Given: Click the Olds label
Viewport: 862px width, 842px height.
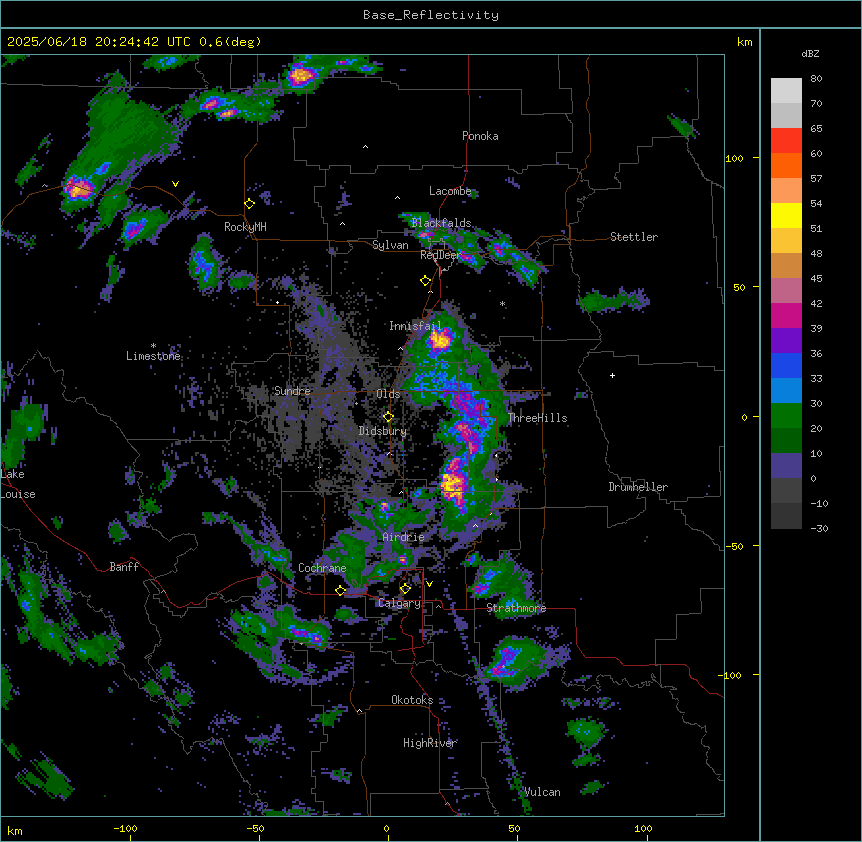Looking at the screenshot, I should click(x=388, y=394).
